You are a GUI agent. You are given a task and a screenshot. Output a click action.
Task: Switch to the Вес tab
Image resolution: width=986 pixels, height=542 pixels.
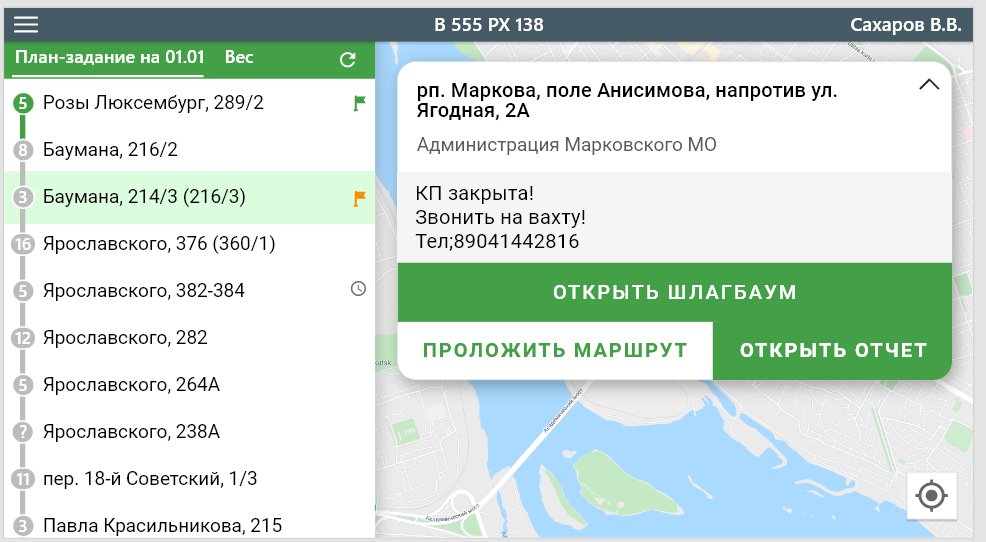(x=239, y=58)
